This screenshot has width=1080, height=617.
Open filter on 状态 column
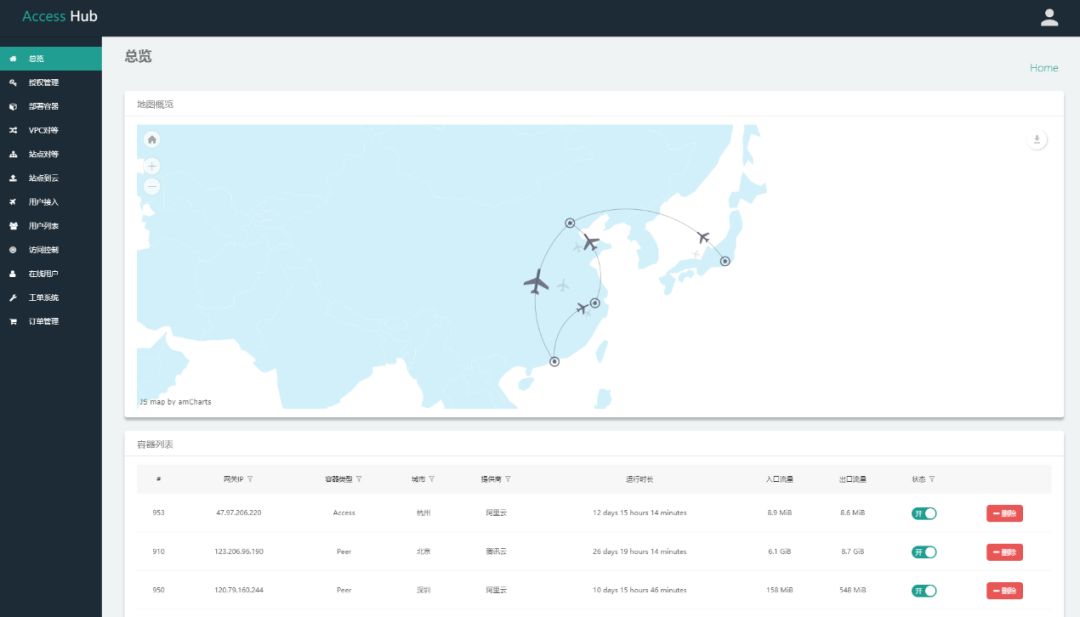(x=932, y=479)
